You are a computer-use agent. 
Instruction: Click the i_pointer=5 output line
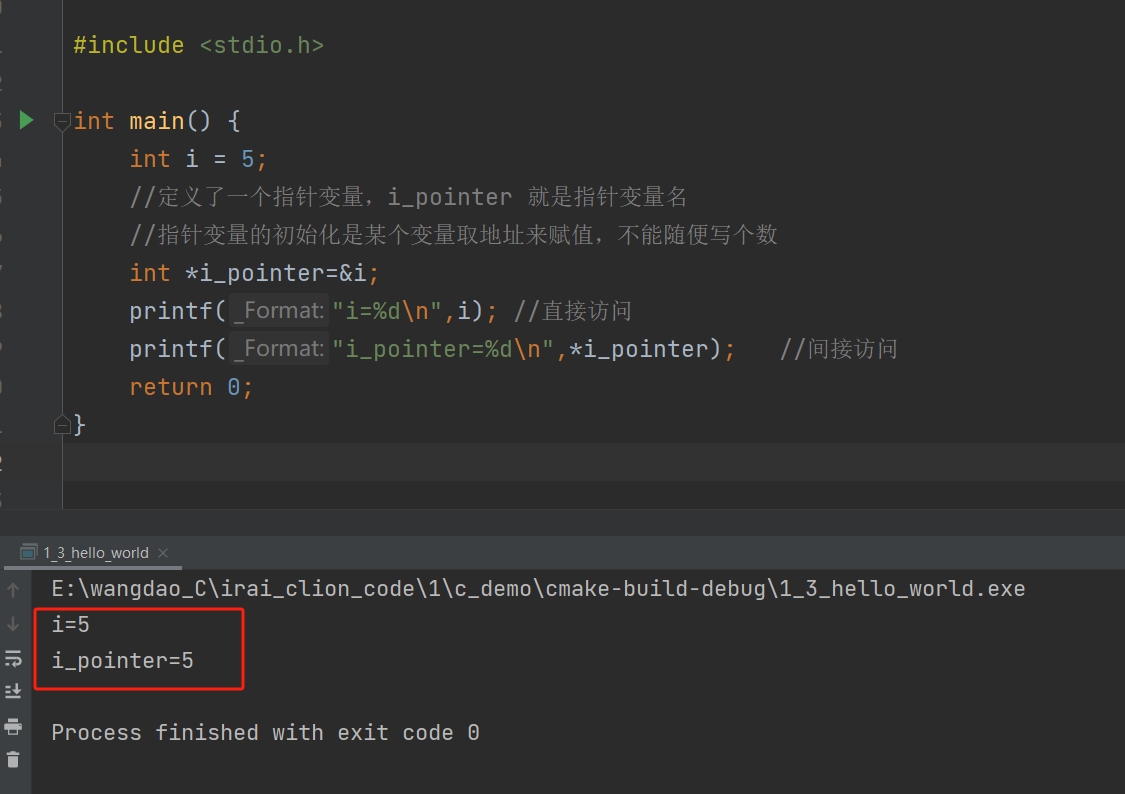point(123,660)
